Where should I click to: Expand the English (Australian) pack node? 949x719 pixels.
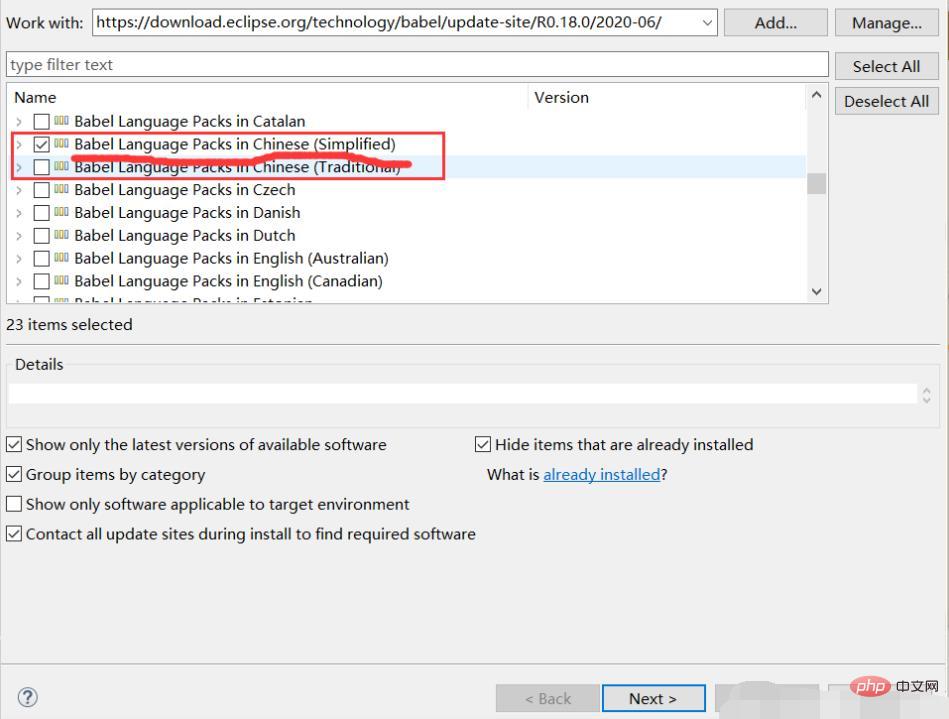point(19,259)
